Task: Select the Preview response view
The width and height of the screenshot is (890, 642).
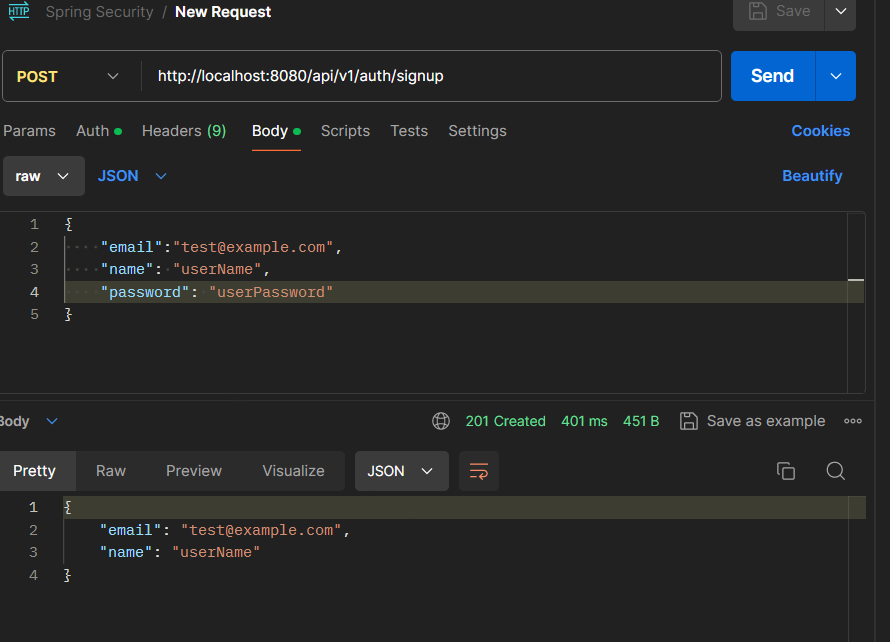Action: click(194, 471)
